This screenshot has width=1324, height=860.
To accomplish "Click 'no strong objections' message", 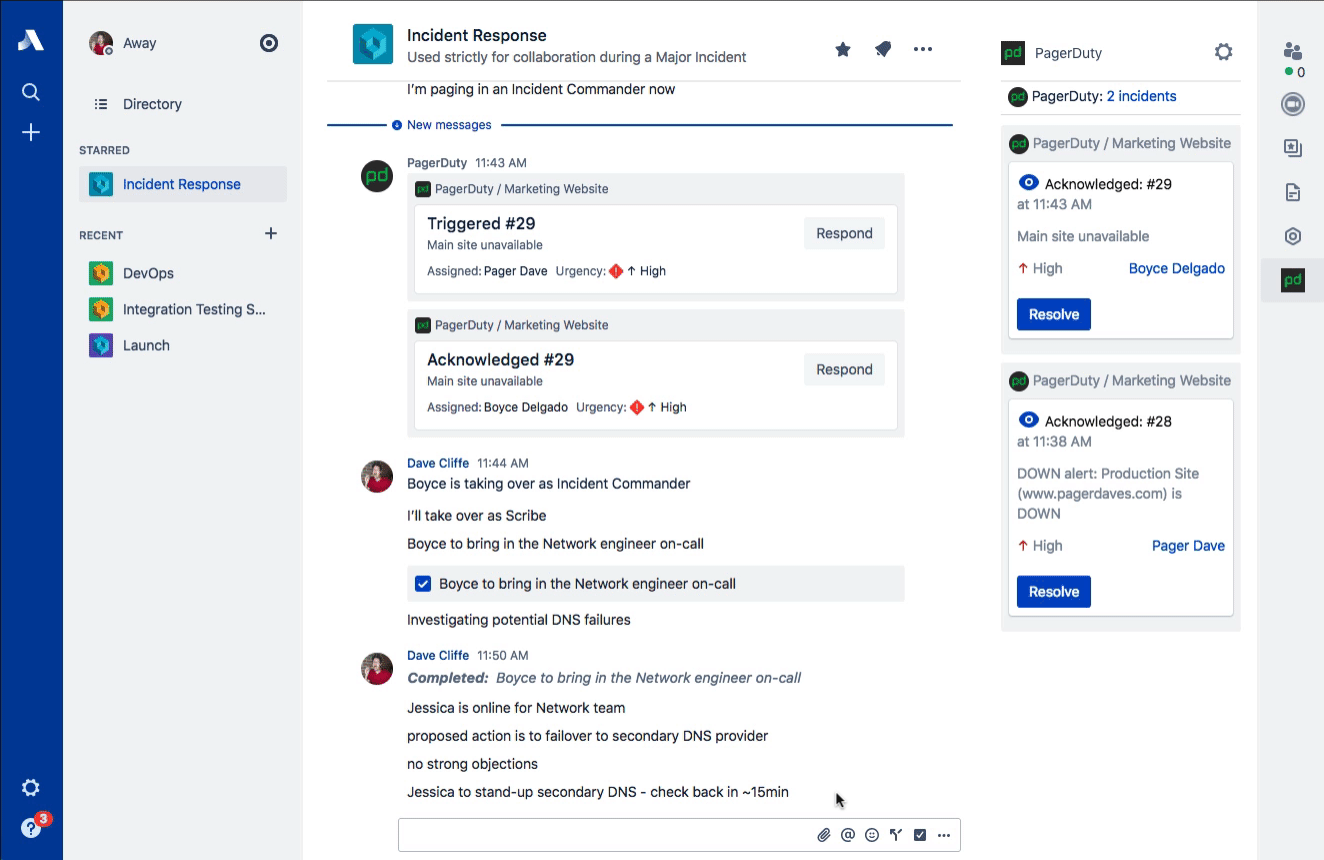I will tap(472, 763).
